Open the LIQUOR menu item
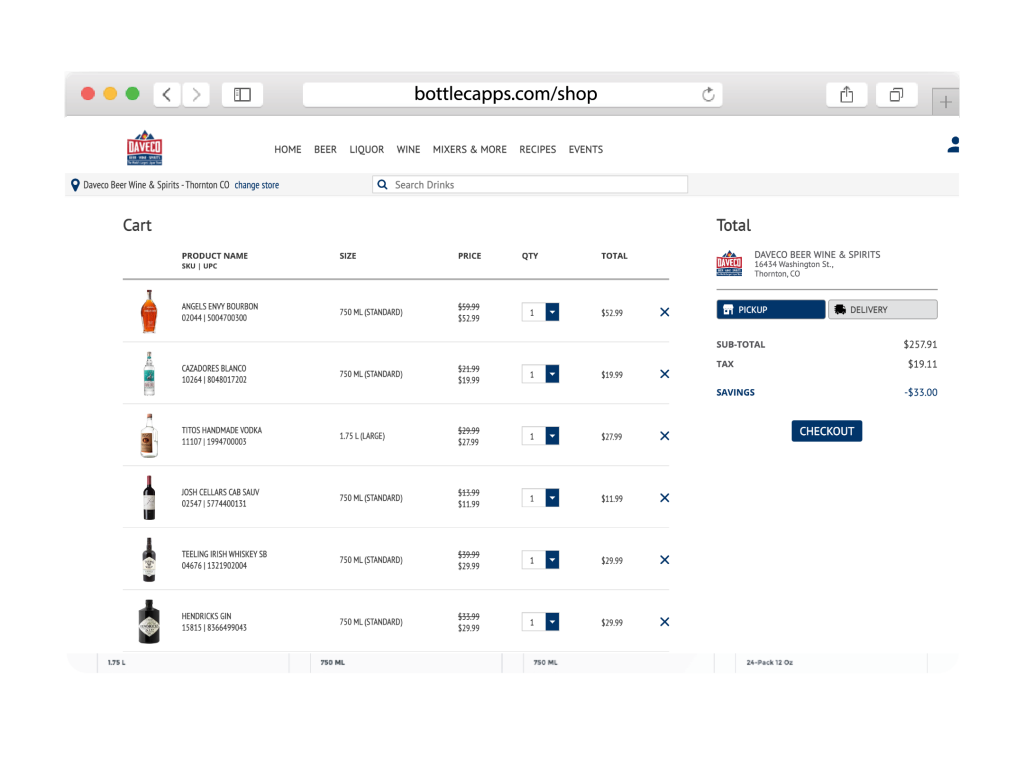 point(366,150)
